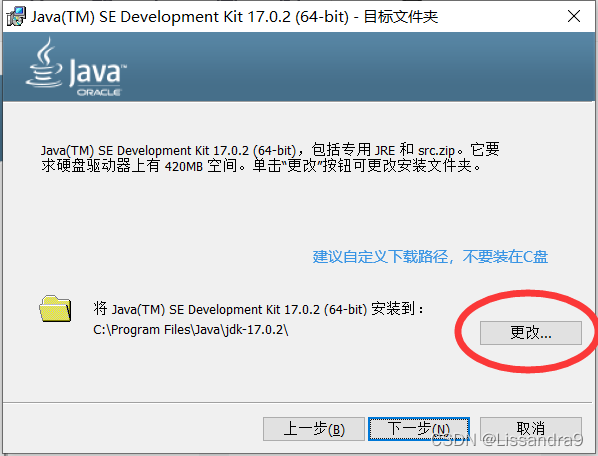Screen dimensions: 598x456
Task: Go back with 上一步(B) button
Action: tap(313, 429)
